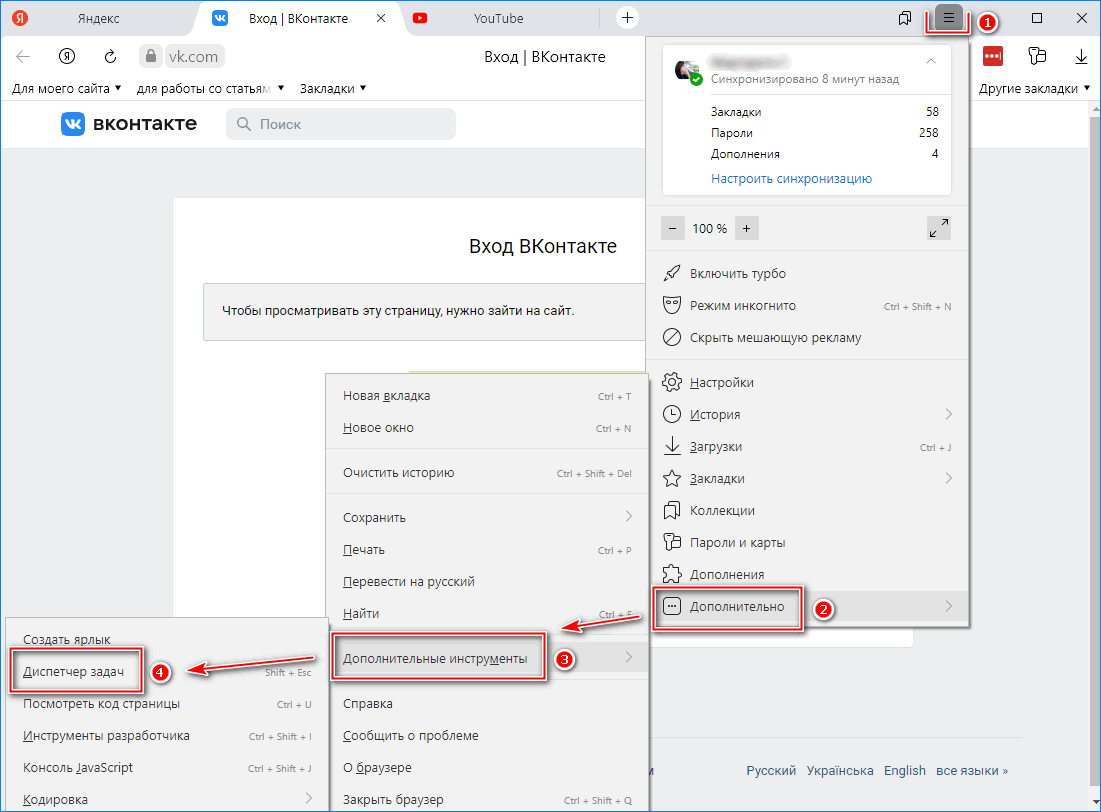Screen dimensions: 1101x812
Task: Open a new tab with plus button
Action: click(627, 18)
